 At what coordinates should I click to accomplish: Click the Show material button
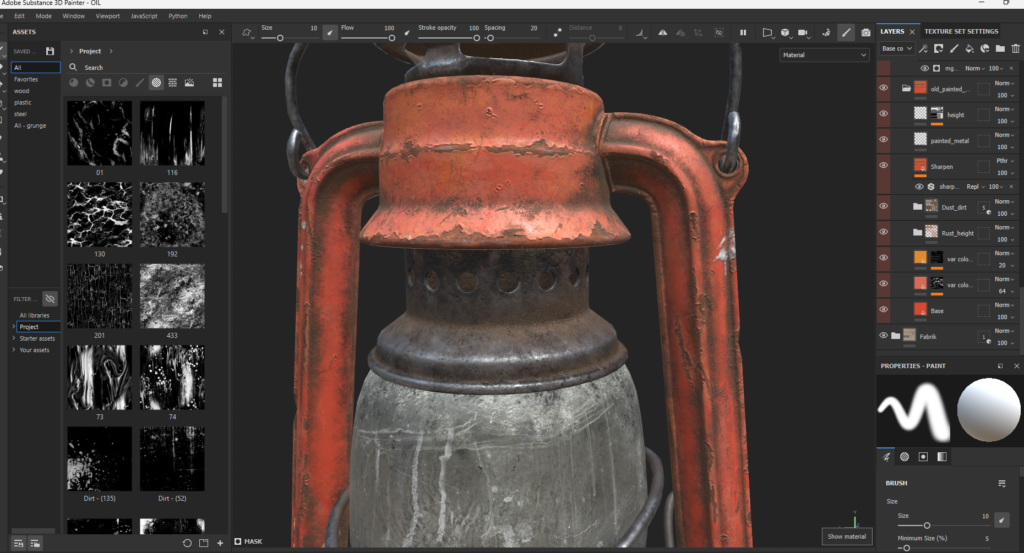(x=846, y=537)
